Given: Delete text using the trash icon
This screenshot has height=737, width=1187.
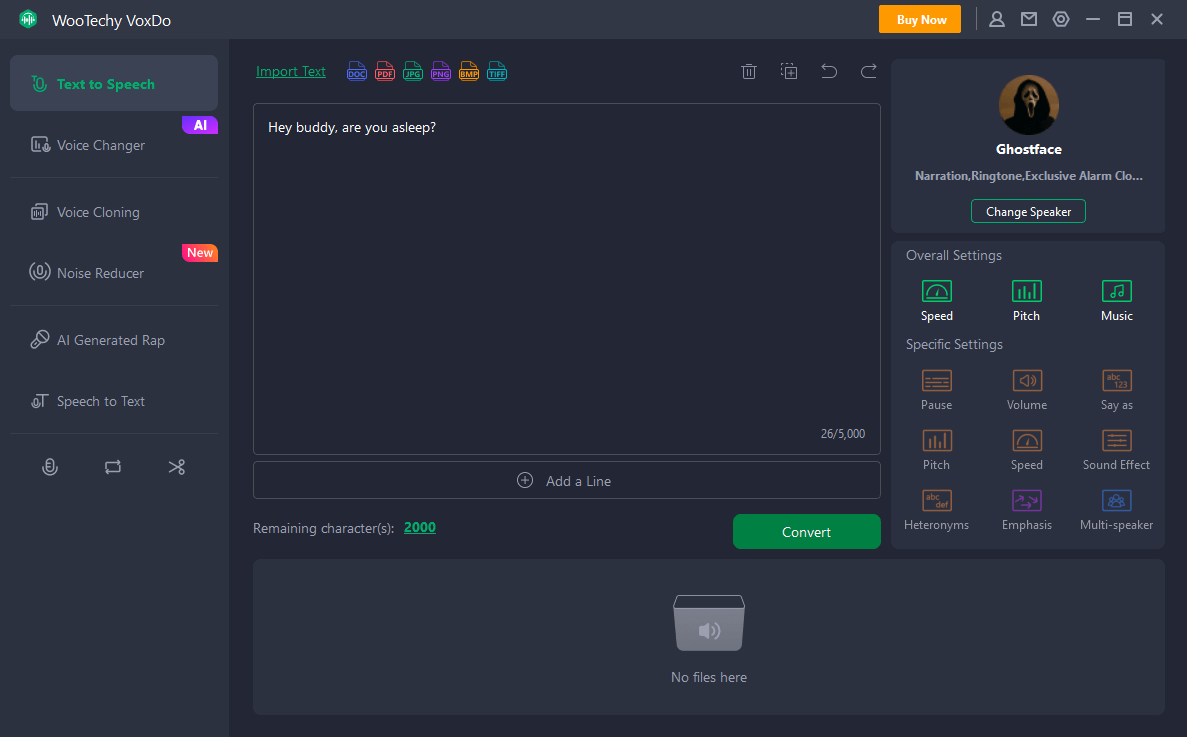Looking at the screenshot, I should coord(748,71).
